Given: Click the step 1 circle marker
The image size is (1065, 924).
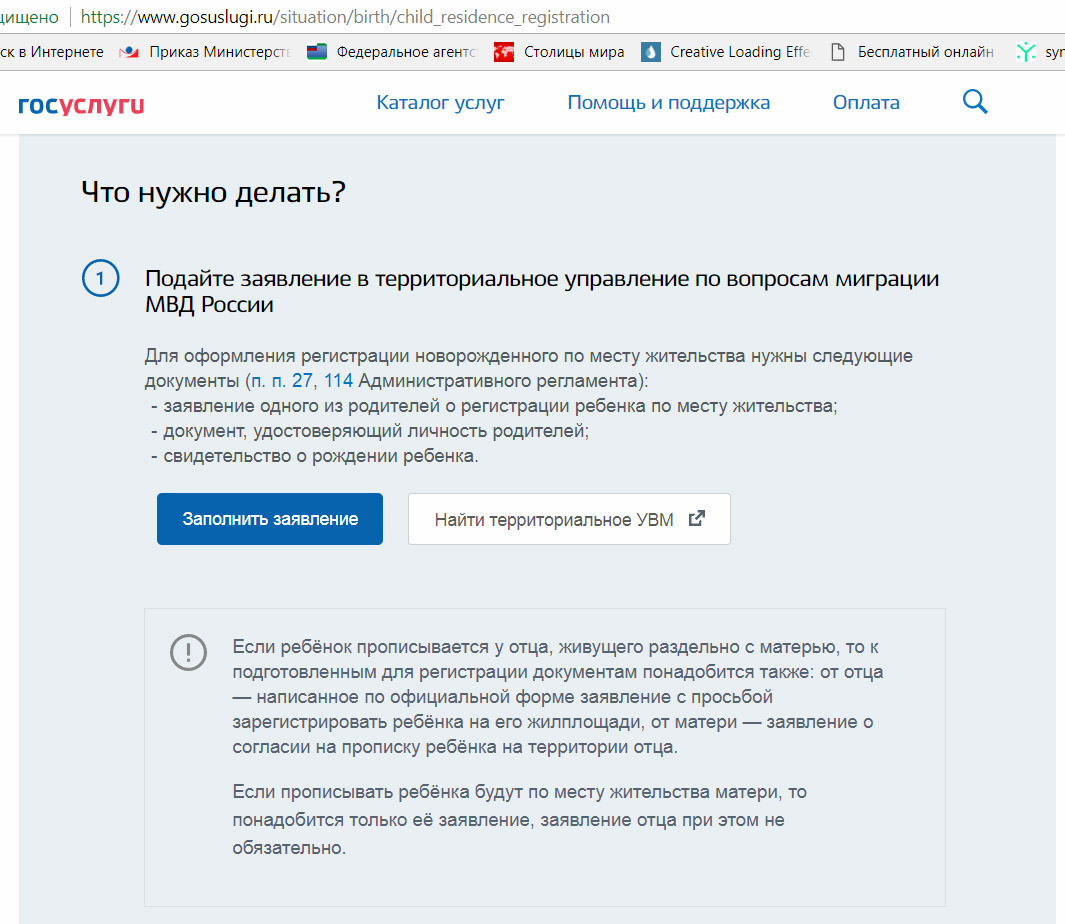Looking at the screenshot, I should pos(100,280).
